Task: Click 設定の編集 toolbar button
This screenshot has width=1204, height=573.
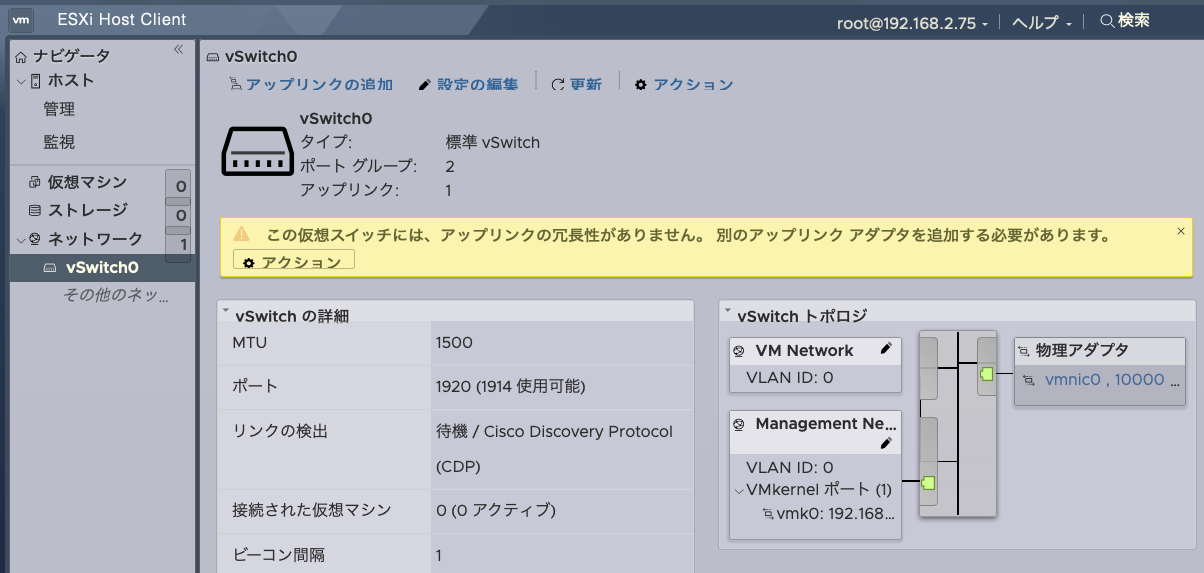Action: coord(468,85)
